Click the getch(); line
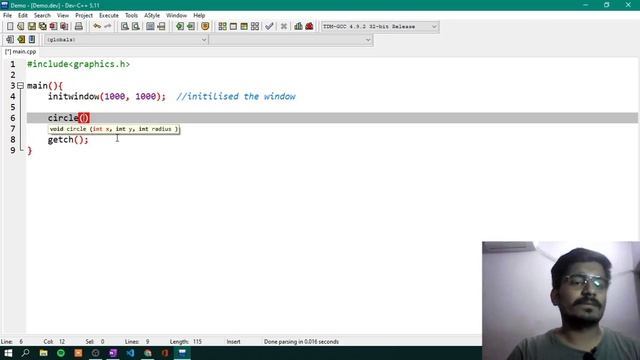The width and height of the screenshot is (640, 360). pos(68,140)
